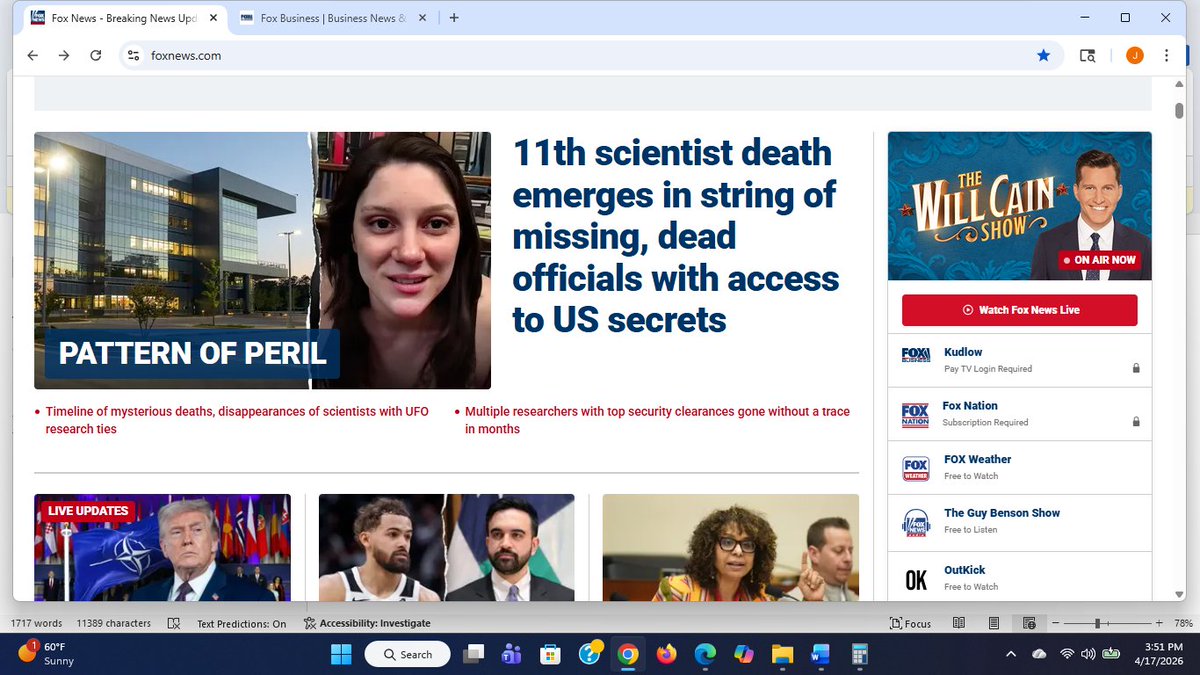
Task: Click 11389 characters in Word status bar
Action: coord(114,623)
